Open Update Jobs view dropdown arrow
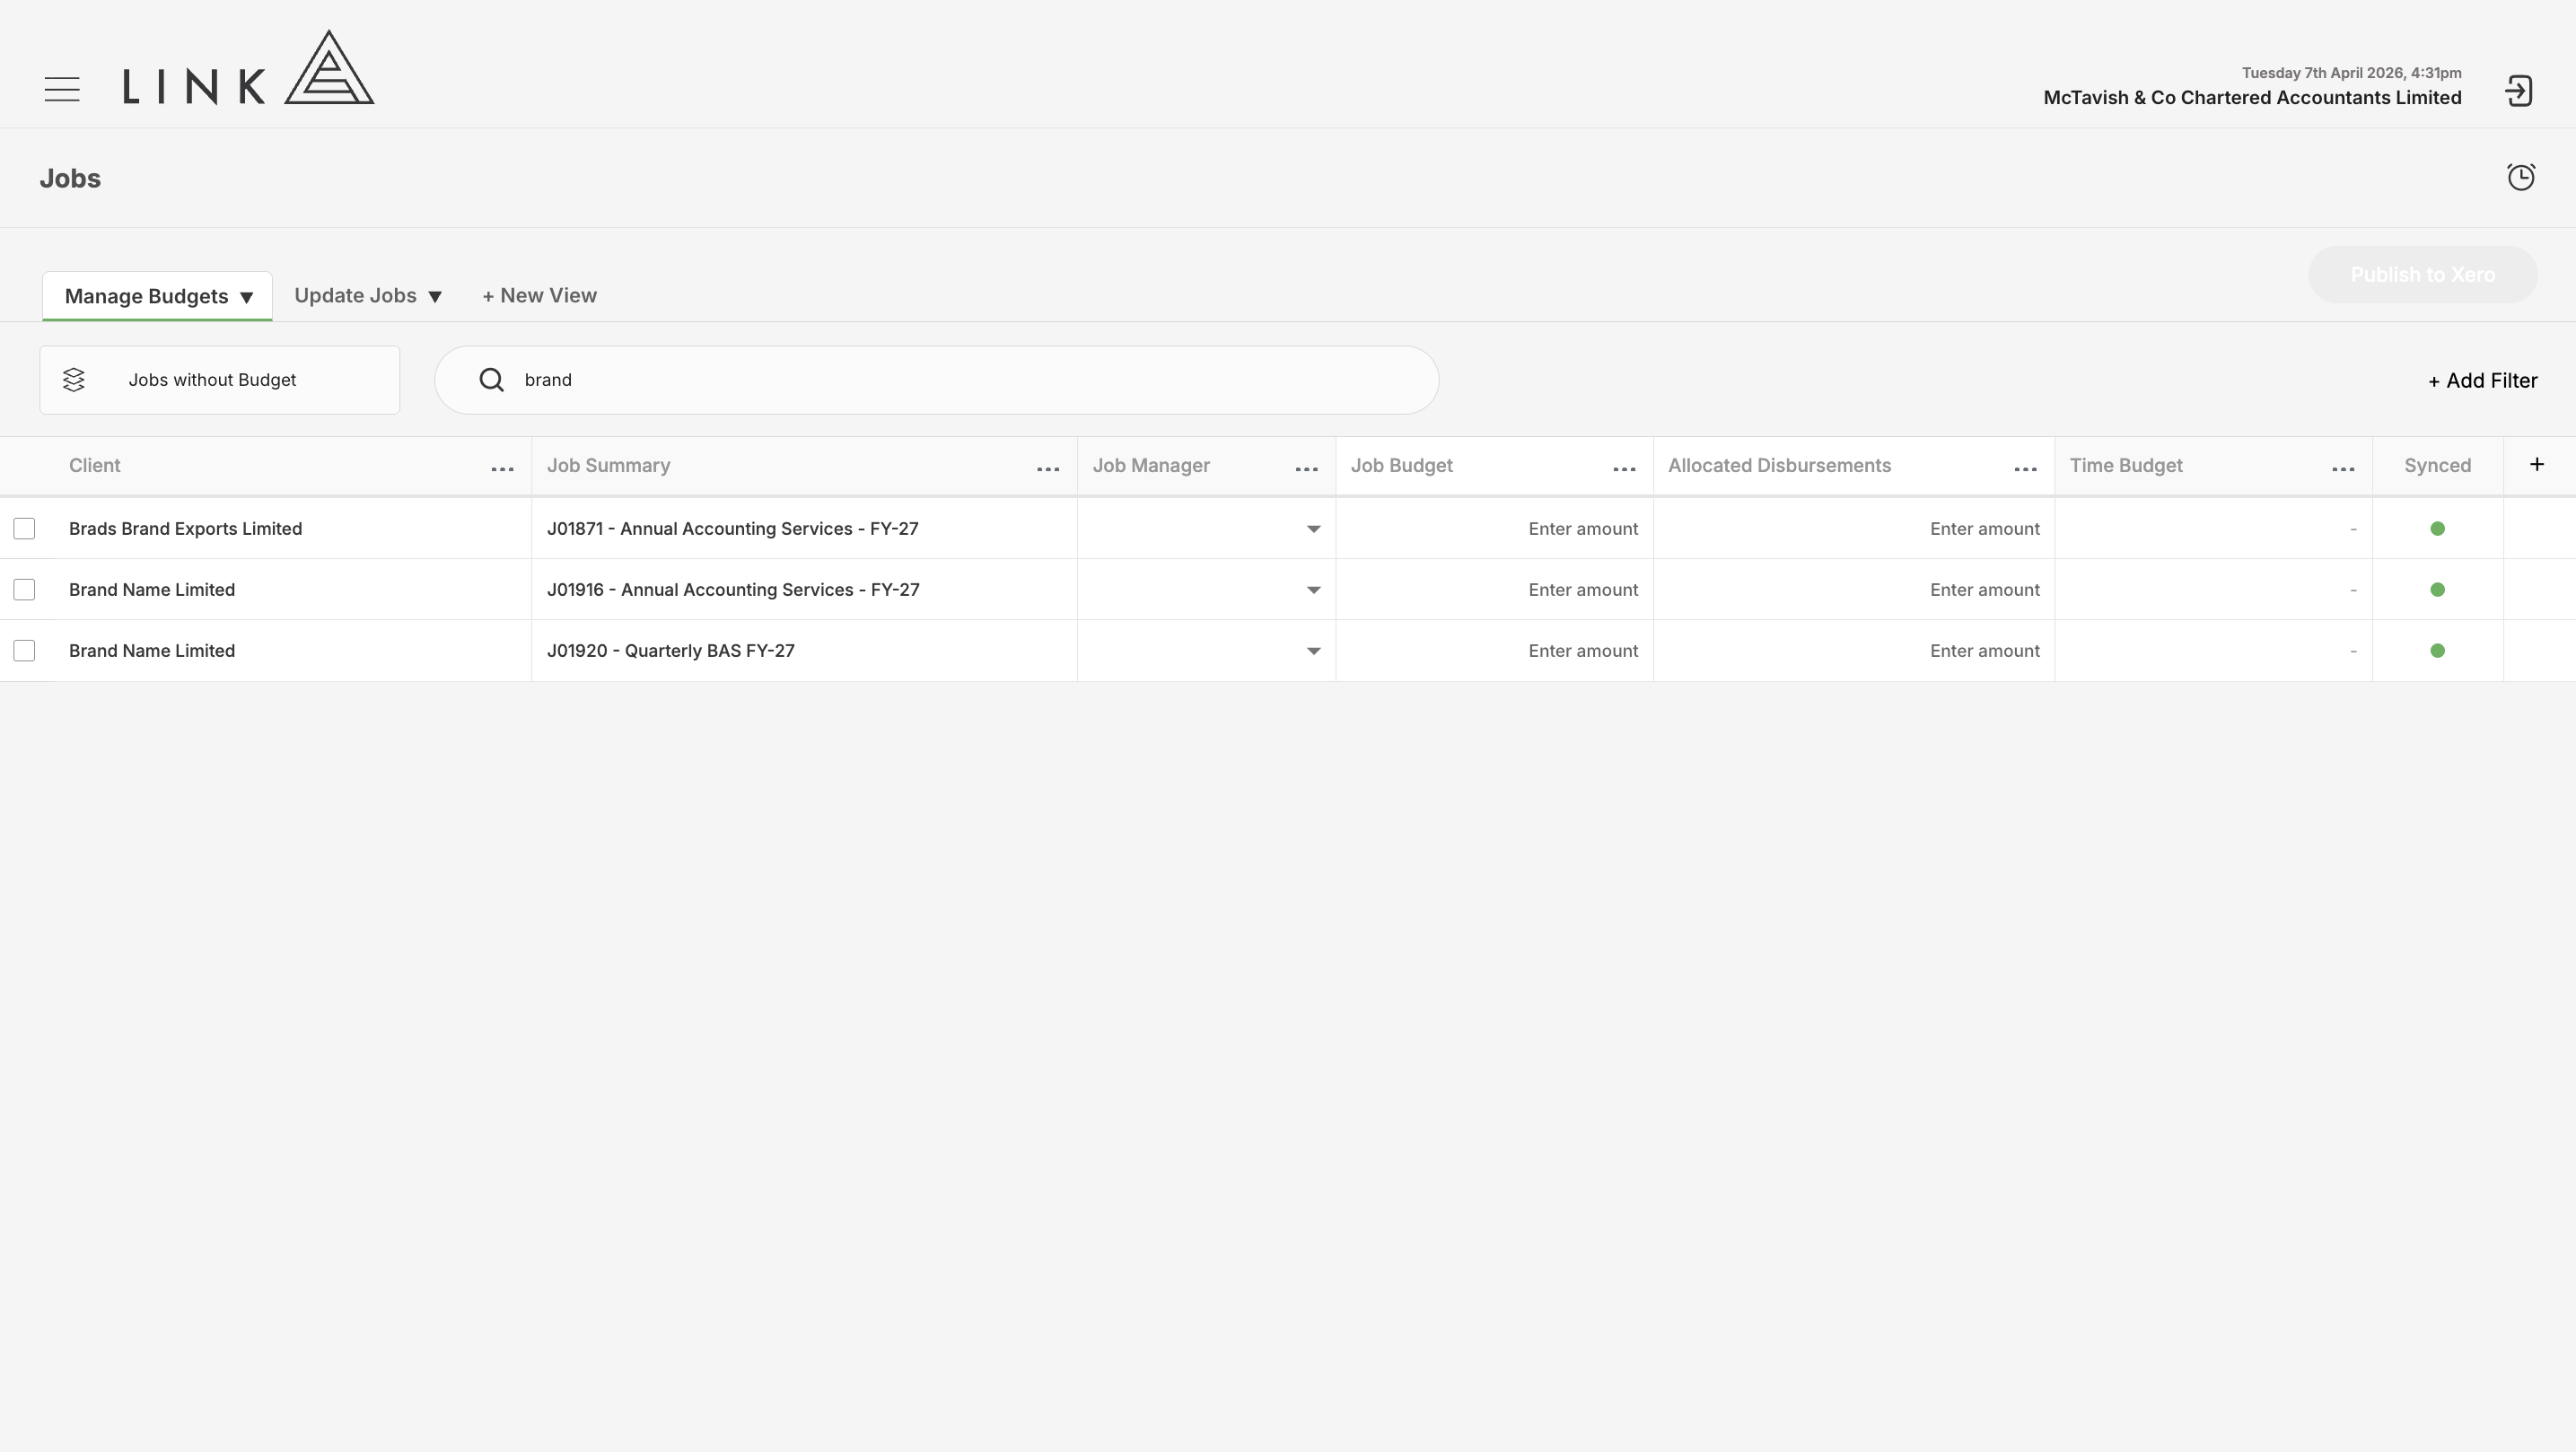The width and height of the screenshot is (2576, 1452). 435,297
